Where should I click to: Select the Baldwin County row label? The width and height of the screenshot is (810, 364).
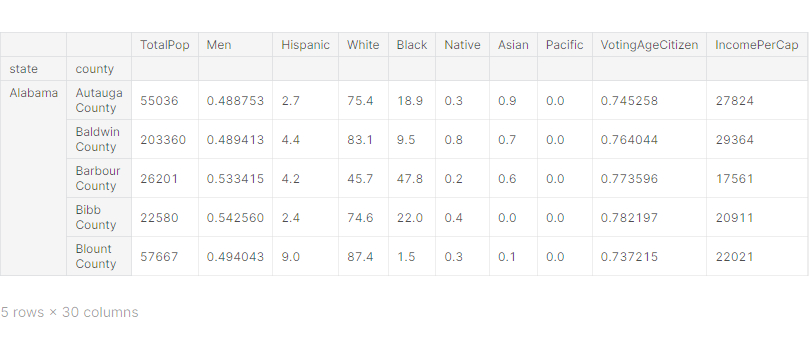click(99, 139)
